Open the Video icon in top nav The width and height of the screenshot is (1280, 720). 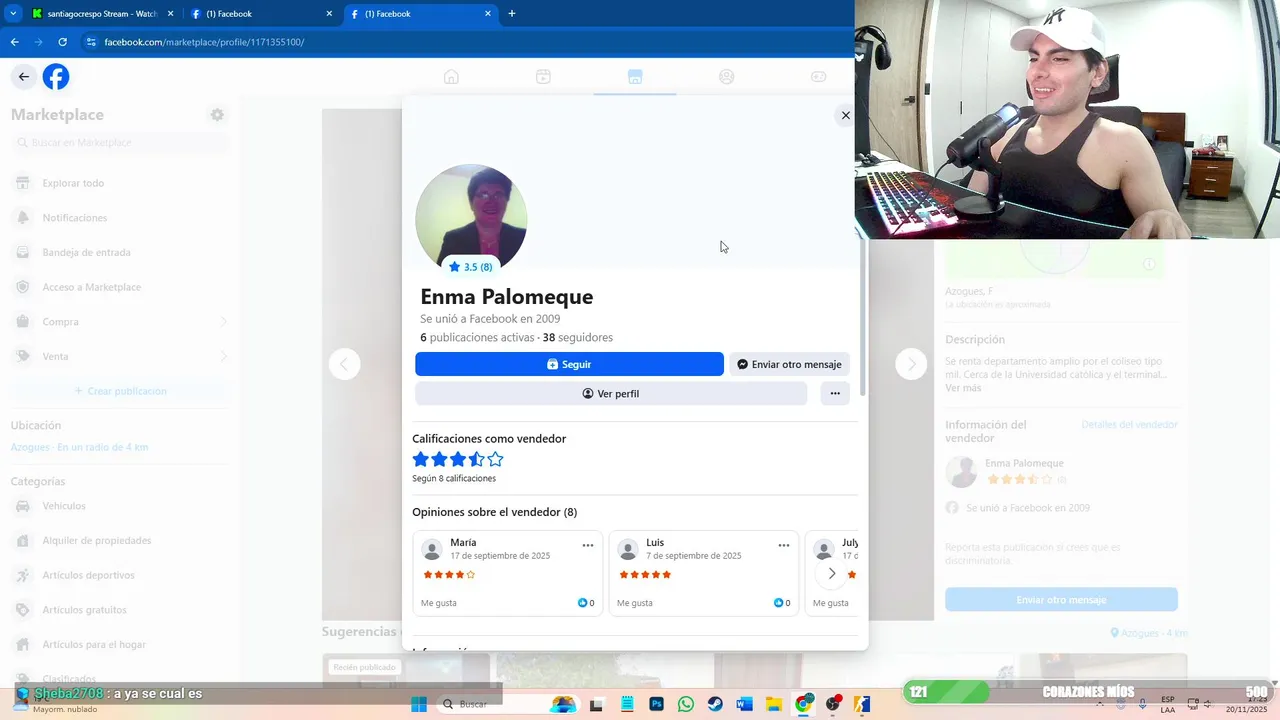(543, 77)
